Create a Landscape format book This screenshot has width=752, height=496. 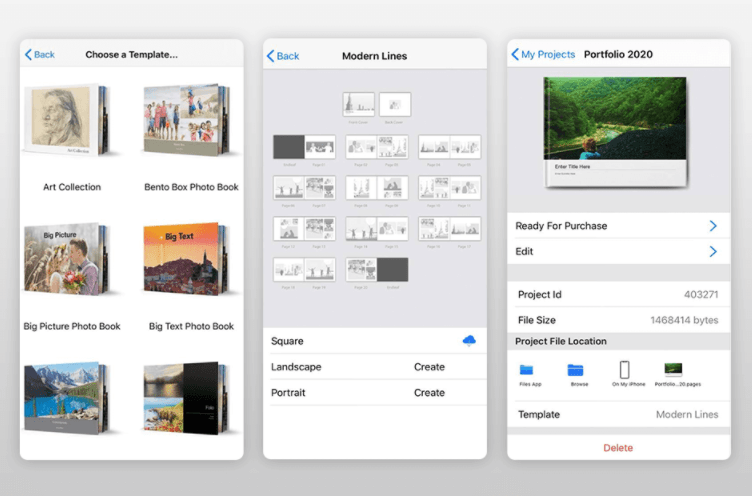pos(429,367)
